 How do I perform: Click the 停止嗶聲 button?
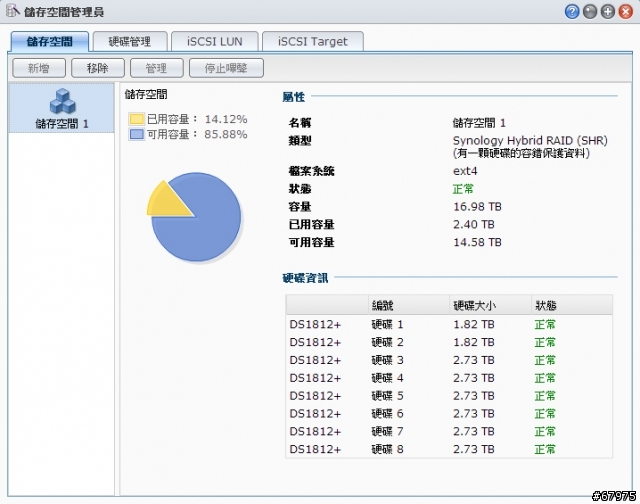[x=226, y=68]
